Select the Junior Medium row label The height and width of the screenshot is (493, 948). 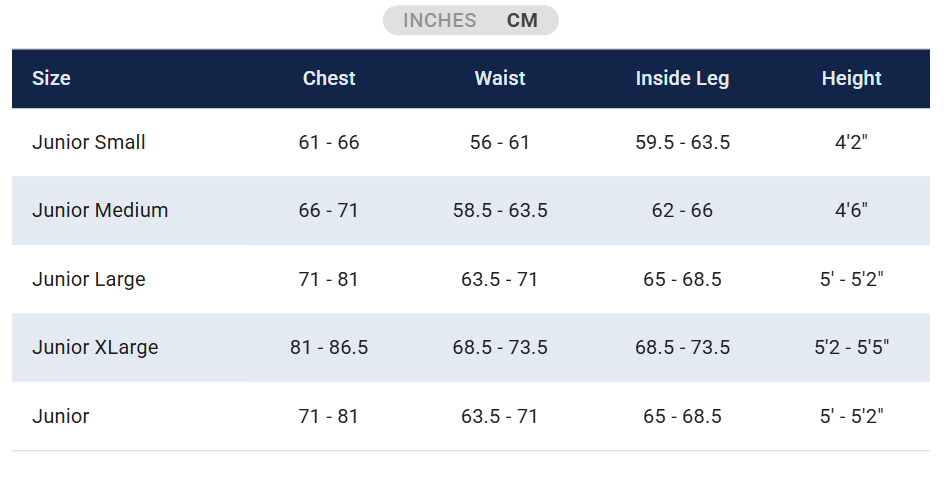click(100, 210)
